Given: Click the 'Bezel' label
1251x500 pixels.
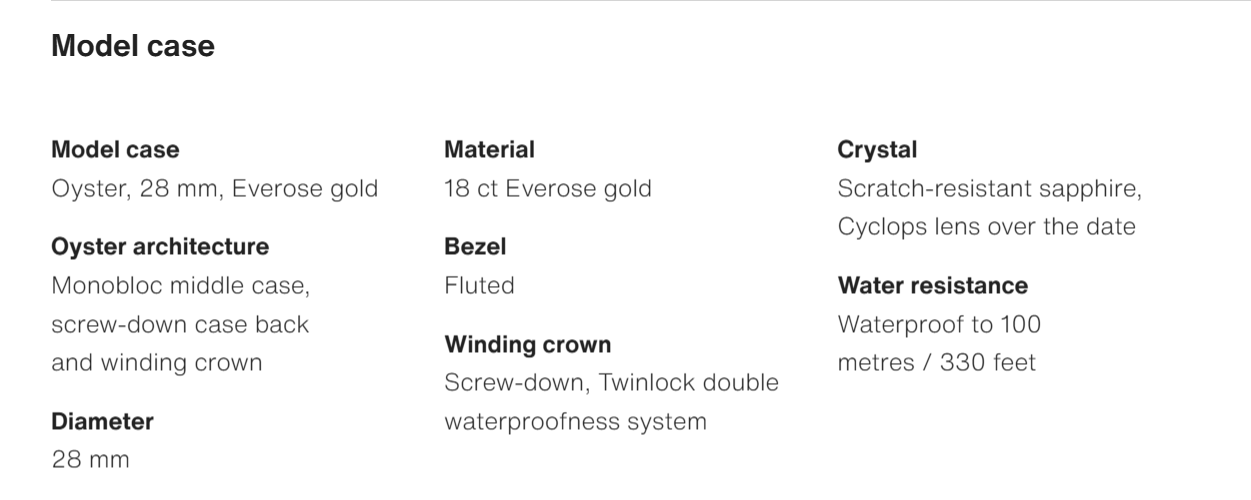Looking at the screenshot, I should coord(475,246).
